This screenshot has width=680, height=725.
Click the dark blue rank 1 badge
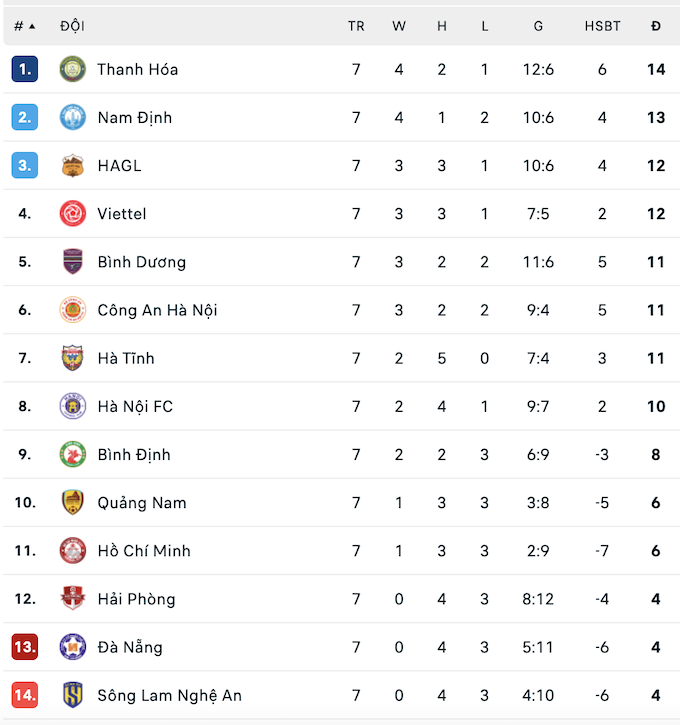25,69
